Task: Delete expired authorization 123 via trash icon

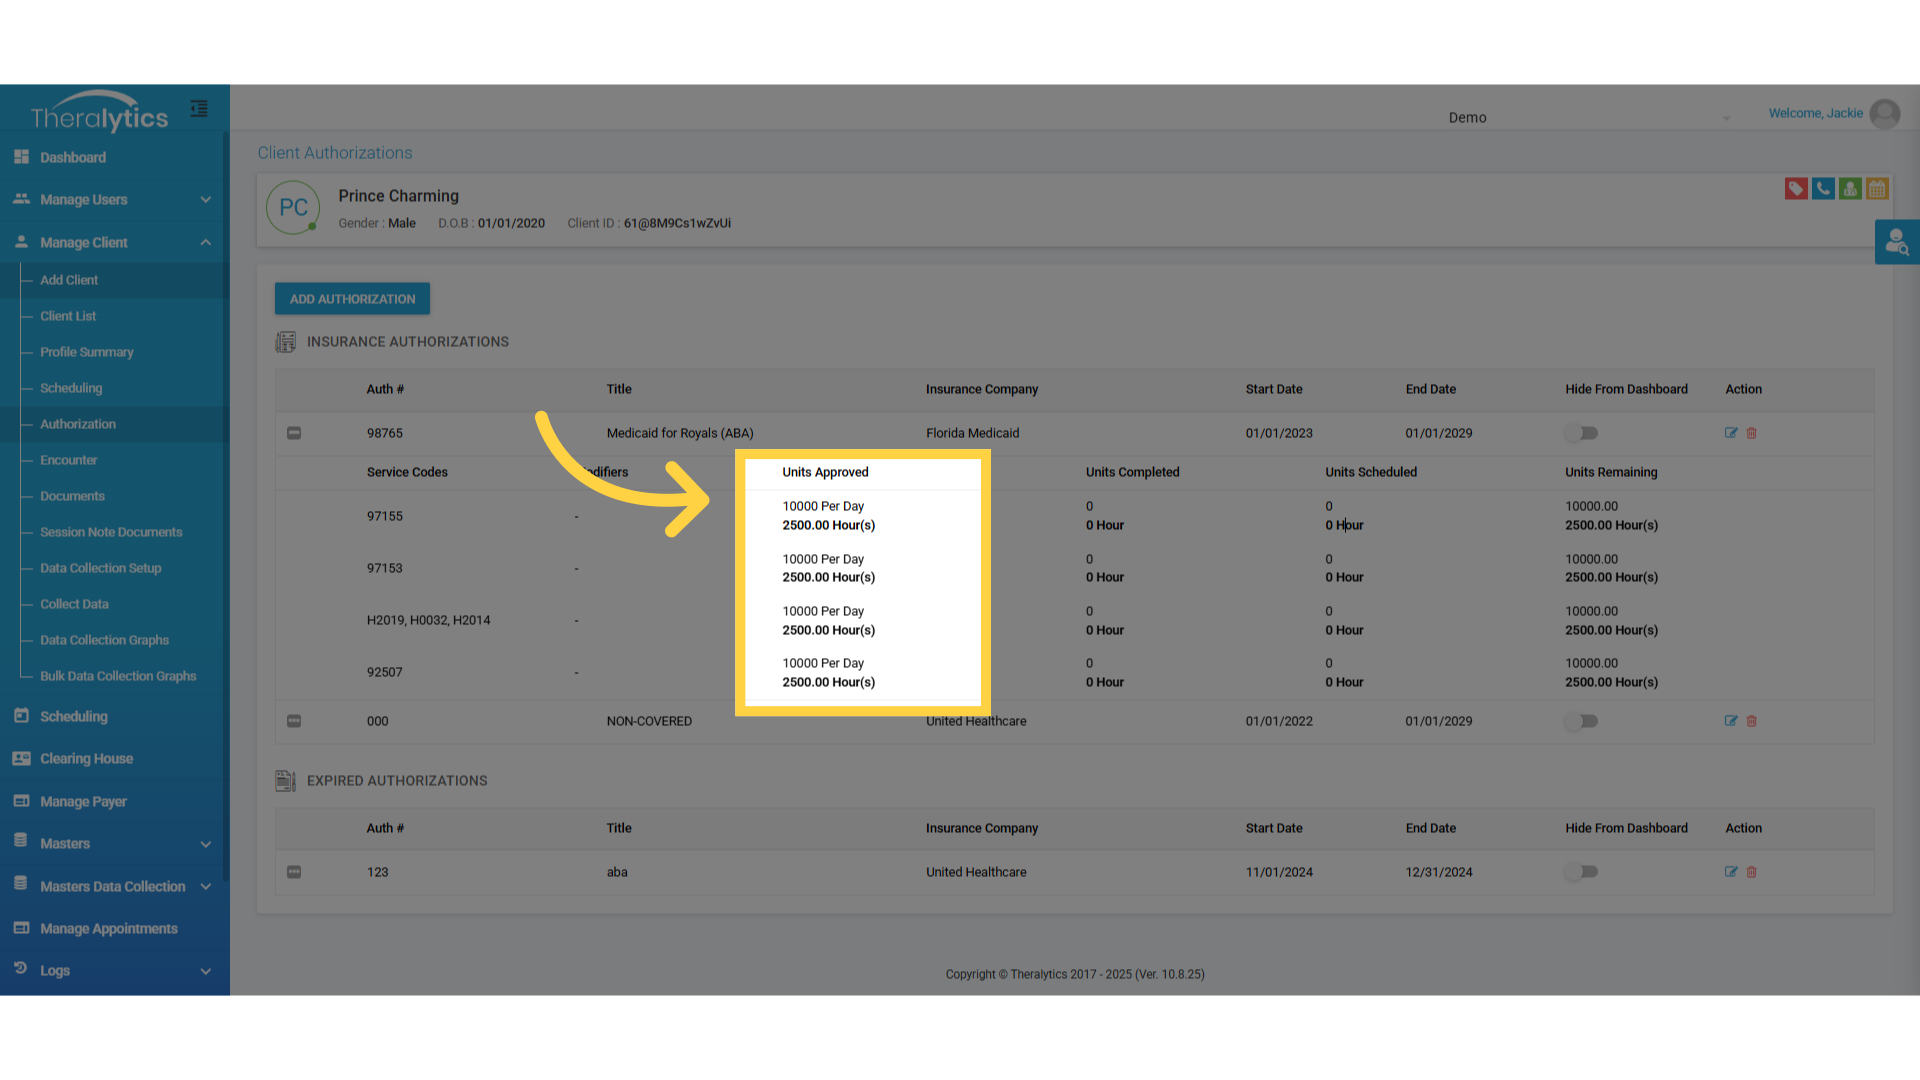Action: pyautogui.click(x=1752, y=872)
